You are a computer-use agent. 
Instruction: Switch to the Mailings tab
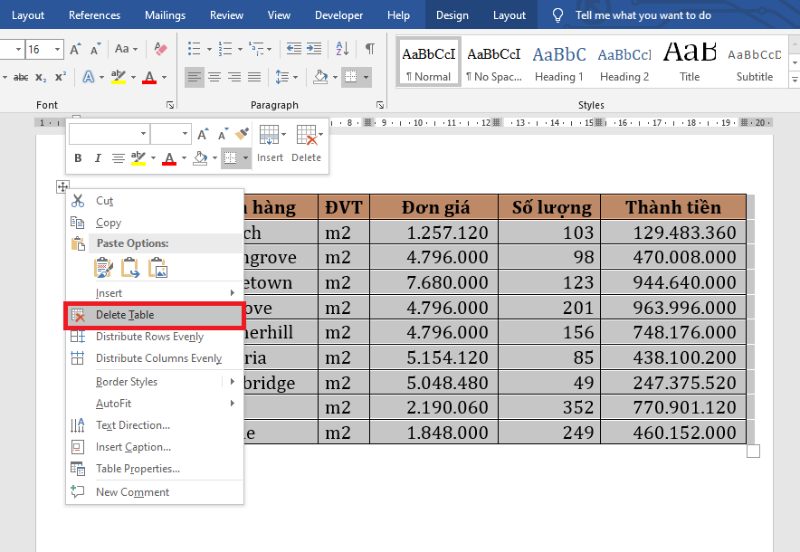pos(165,15)
